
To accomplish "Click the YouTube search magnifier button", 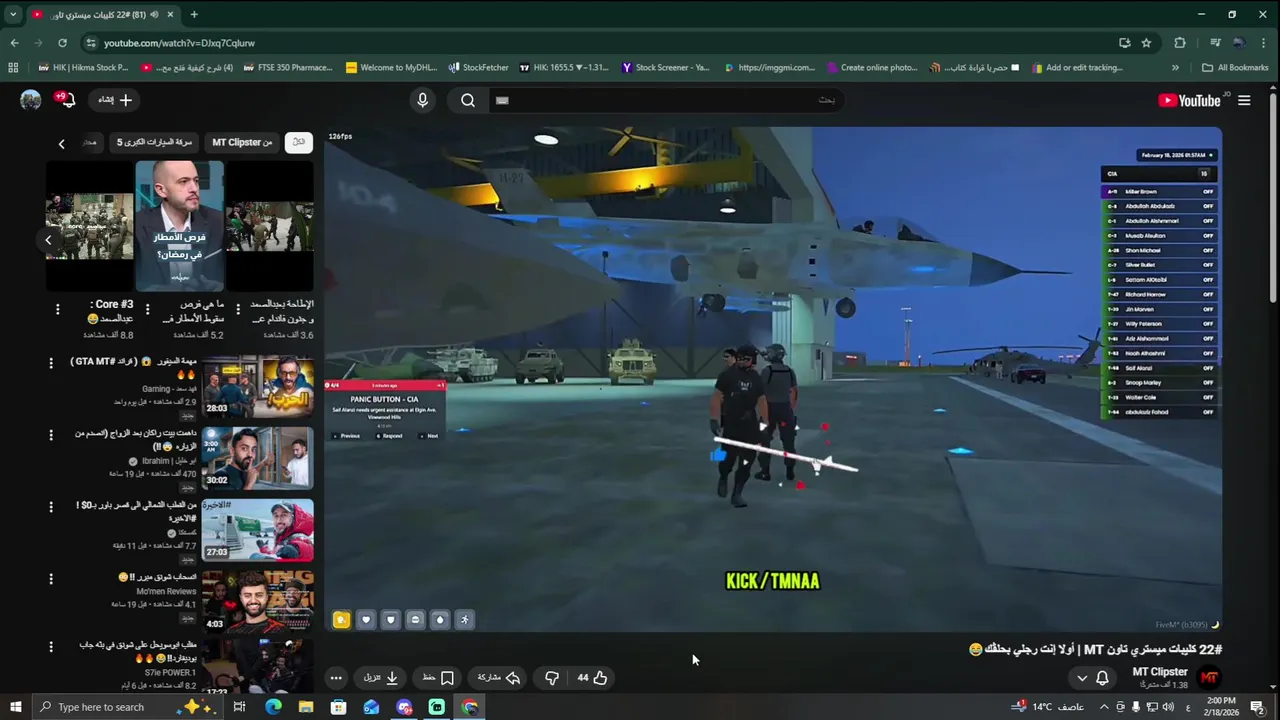I will [467, 100].
